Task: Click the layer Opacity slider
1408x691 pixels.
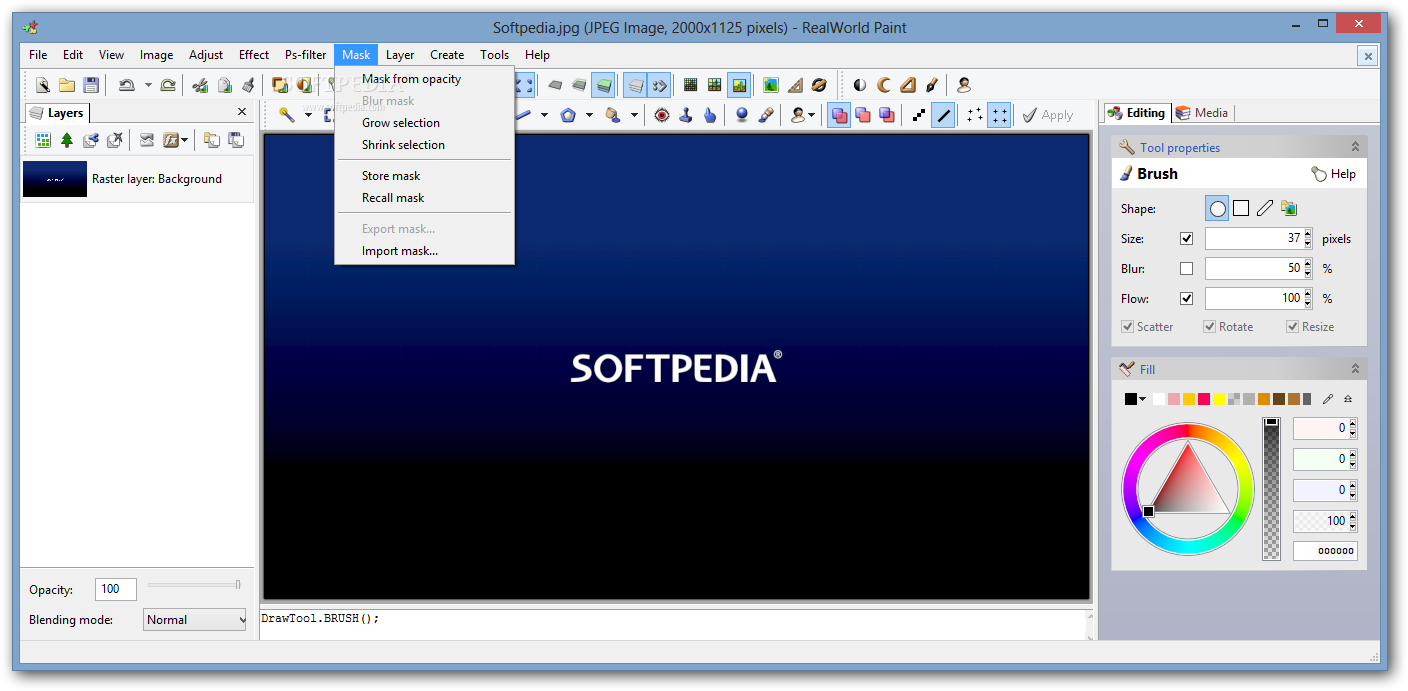Action: point(194,585)
